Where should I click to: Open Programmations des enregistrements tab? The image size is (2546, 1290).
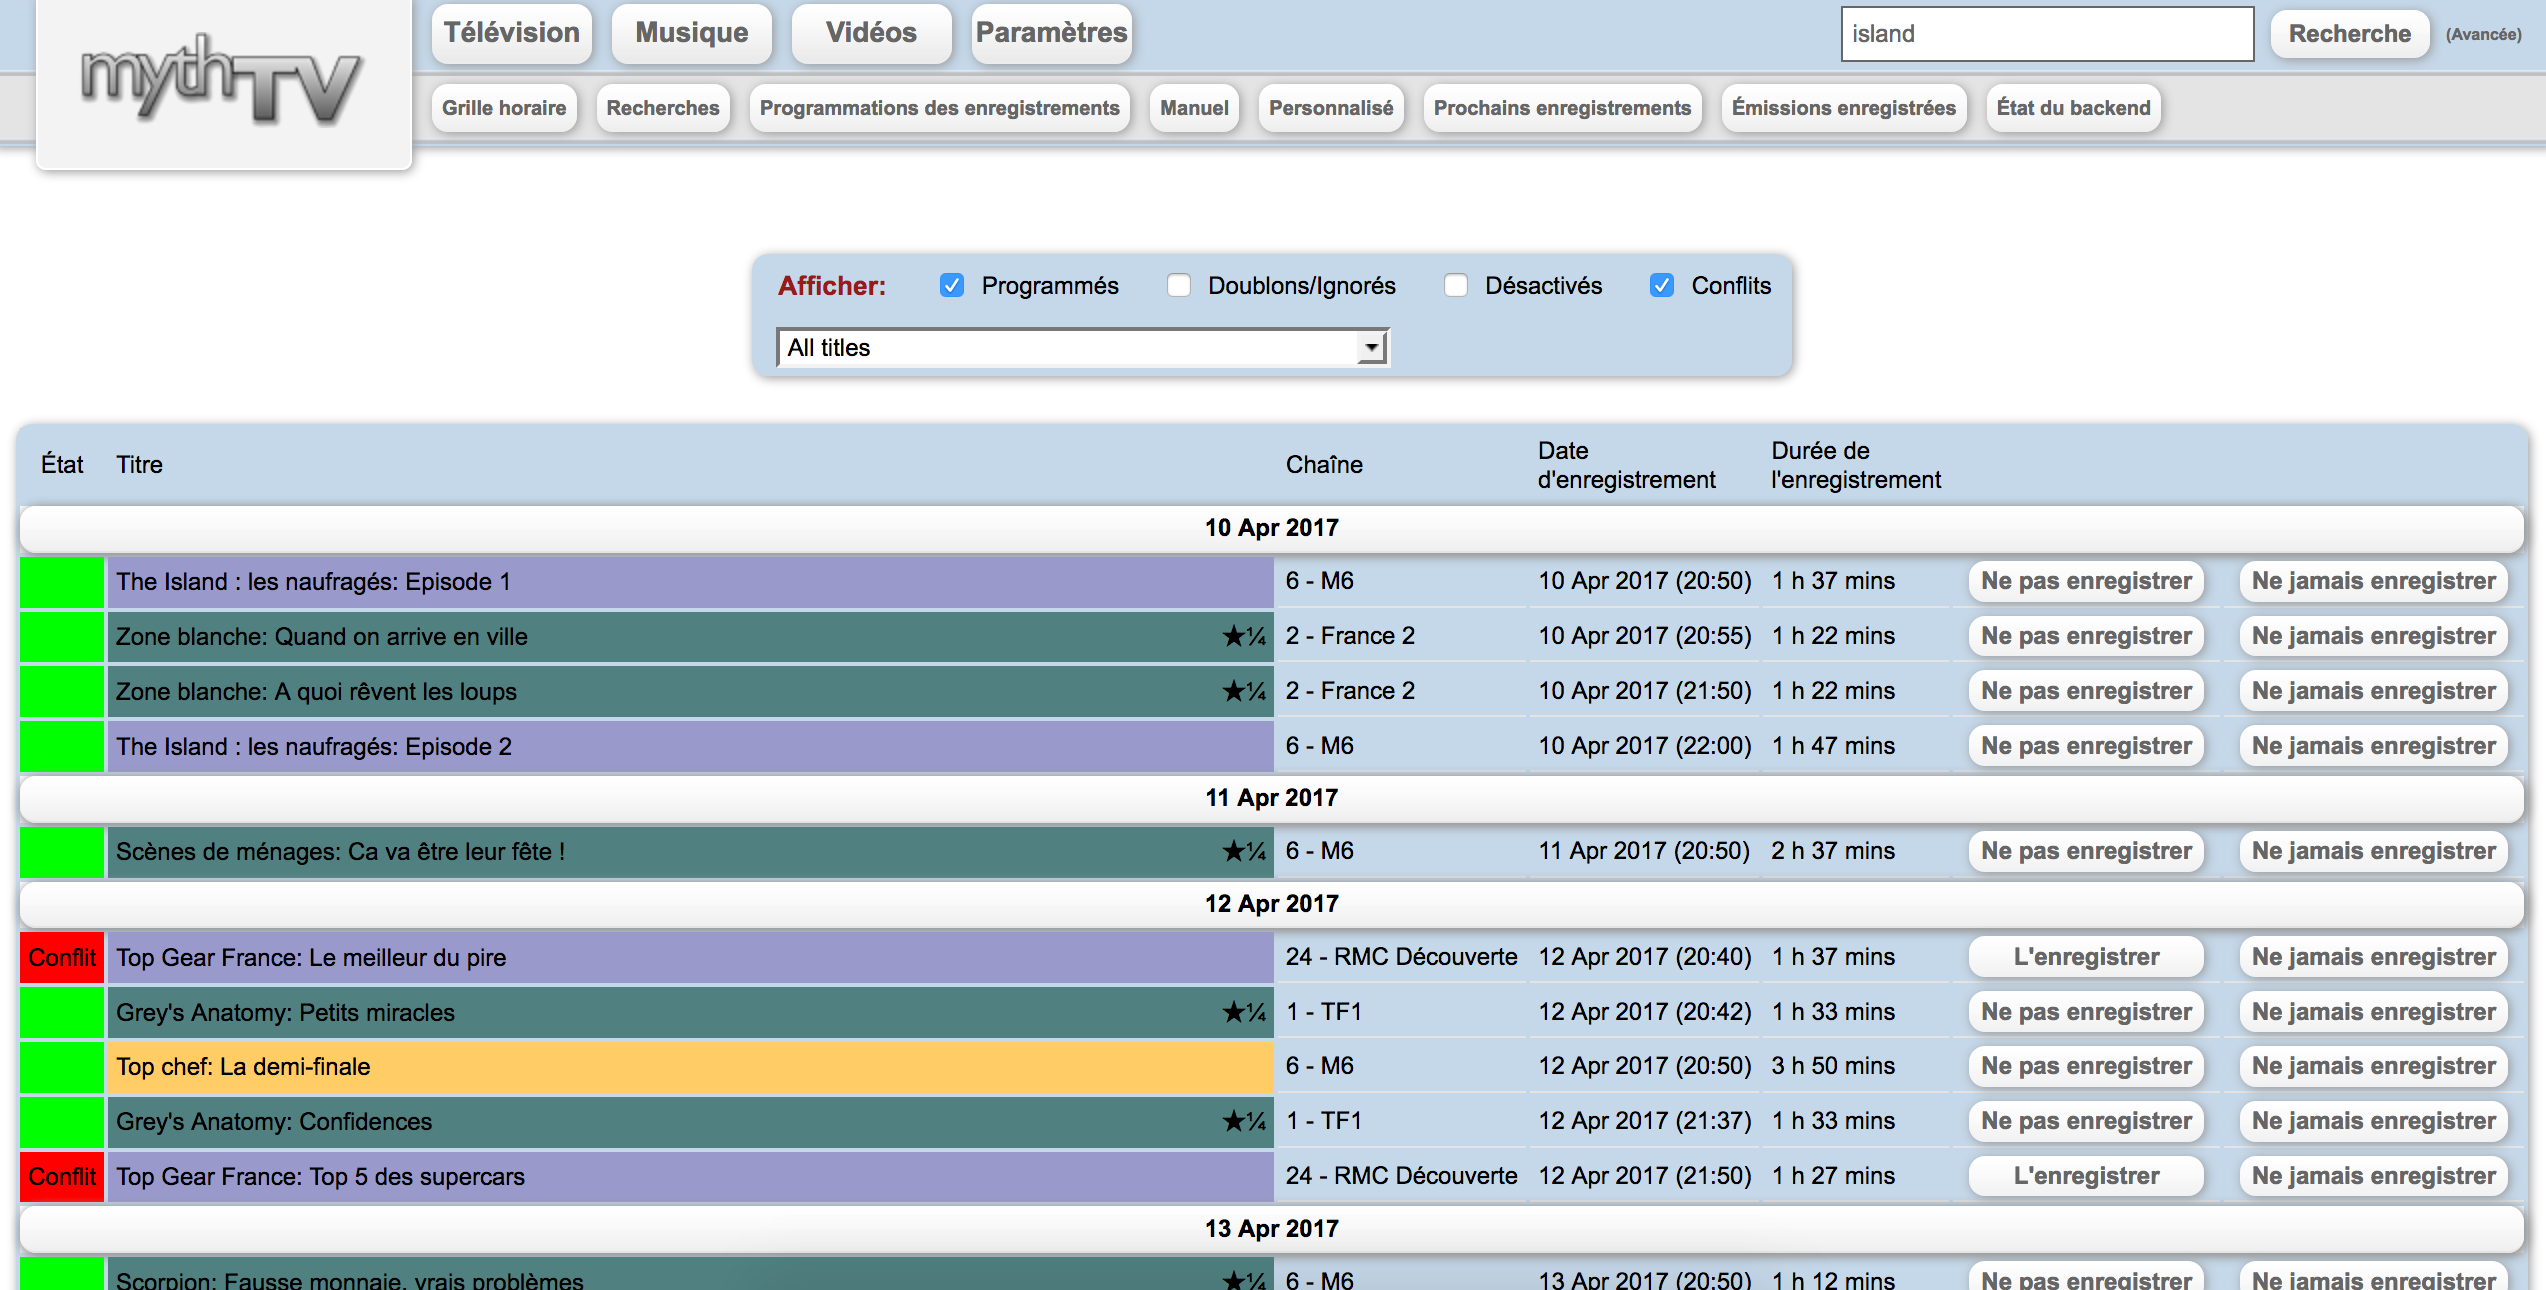pyautogui.click(x=939, y=108)
